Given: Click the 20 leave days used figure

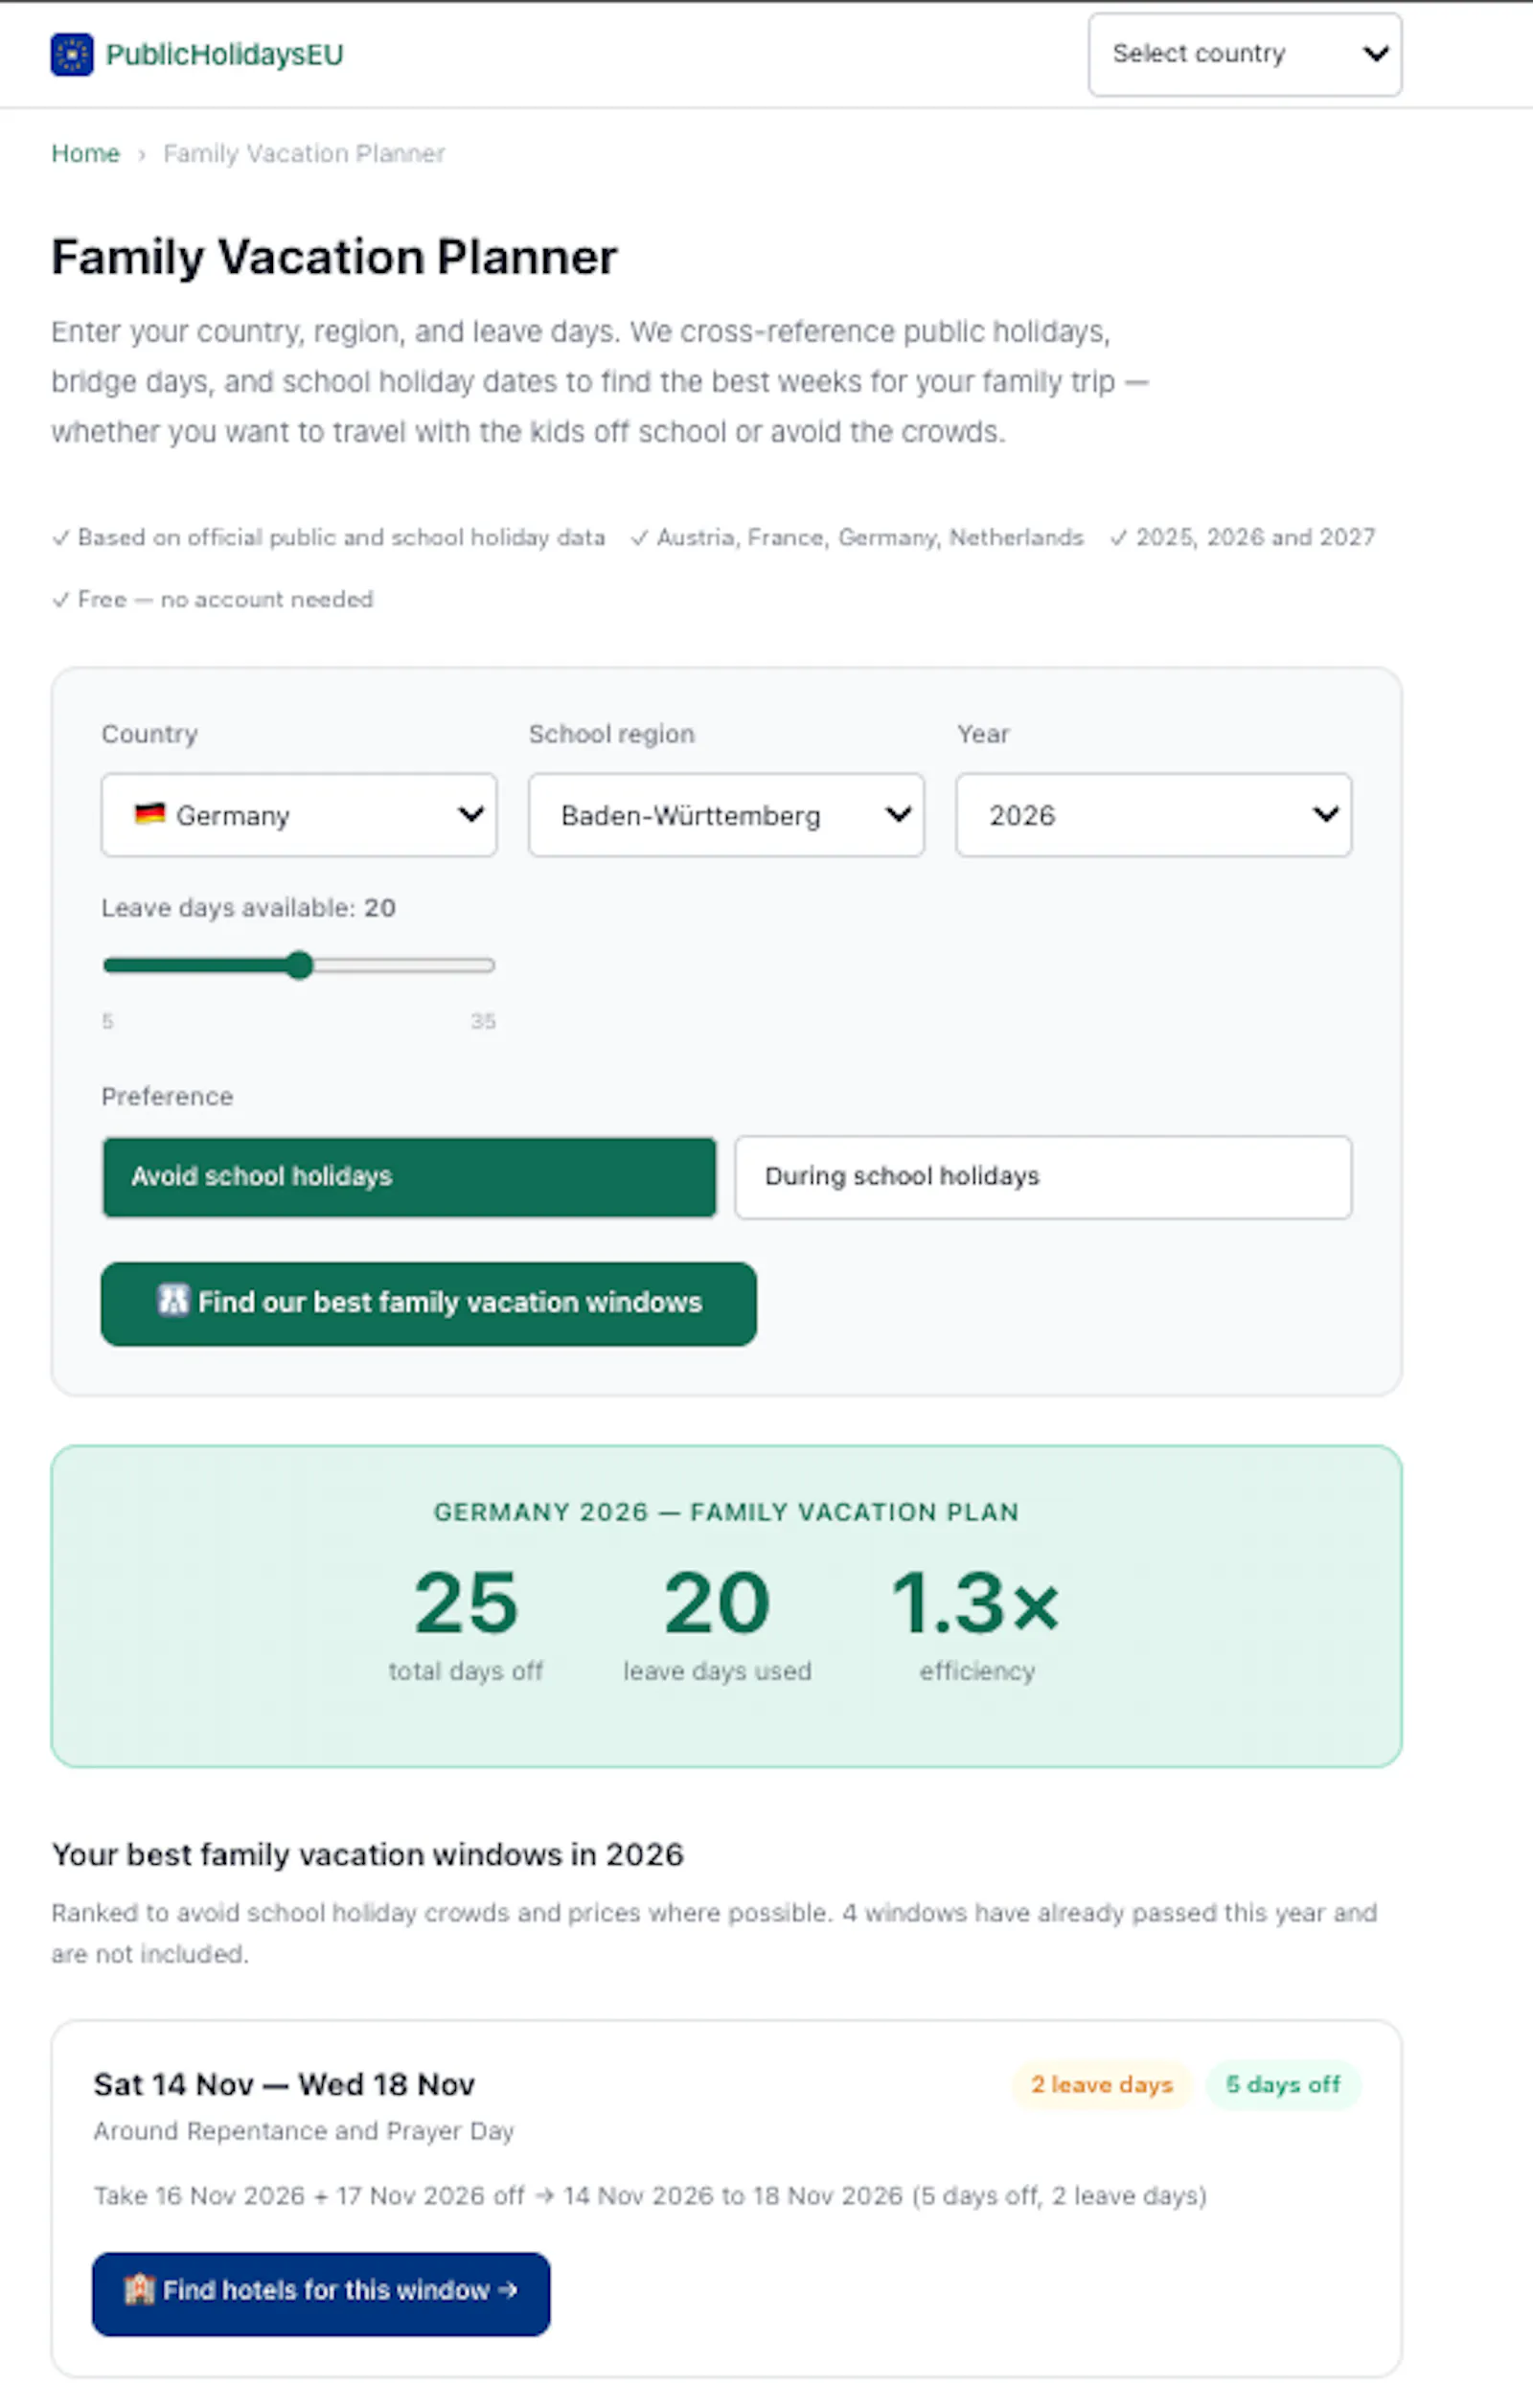Looking at the screenshot, I should coord(717,1603).
